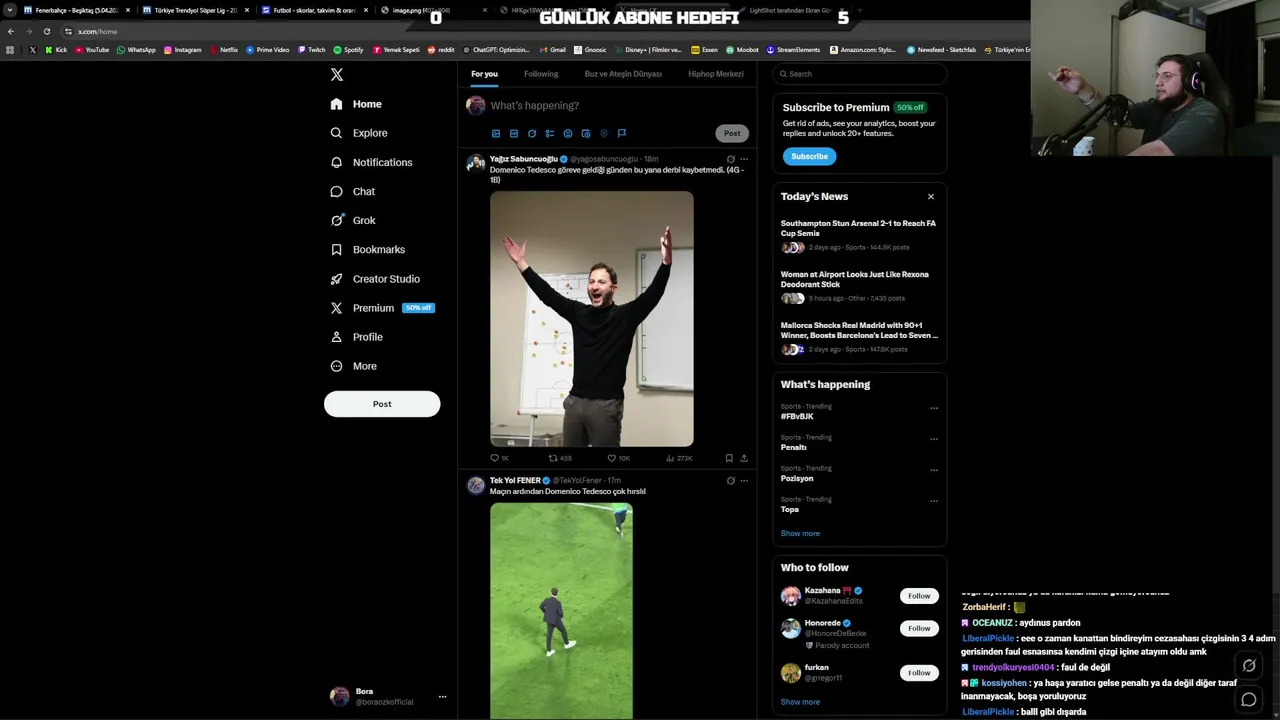Open the YouTube bookmark in bookmarks bar
1280x720 pixels.
point(92,49)
